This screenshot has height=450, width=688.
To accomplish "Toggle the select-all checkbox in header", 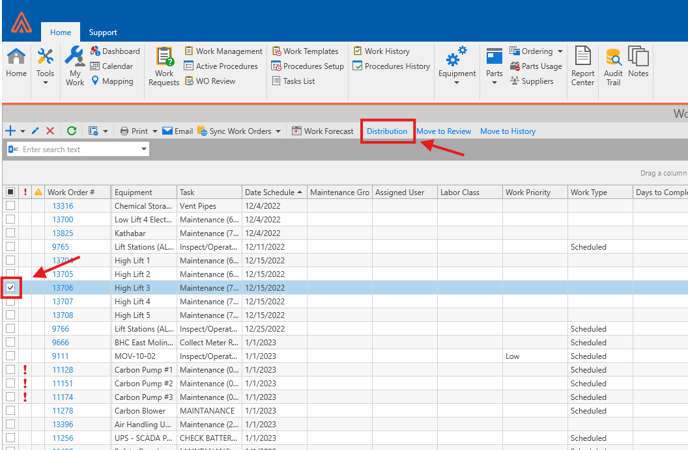I will point(11,192).
